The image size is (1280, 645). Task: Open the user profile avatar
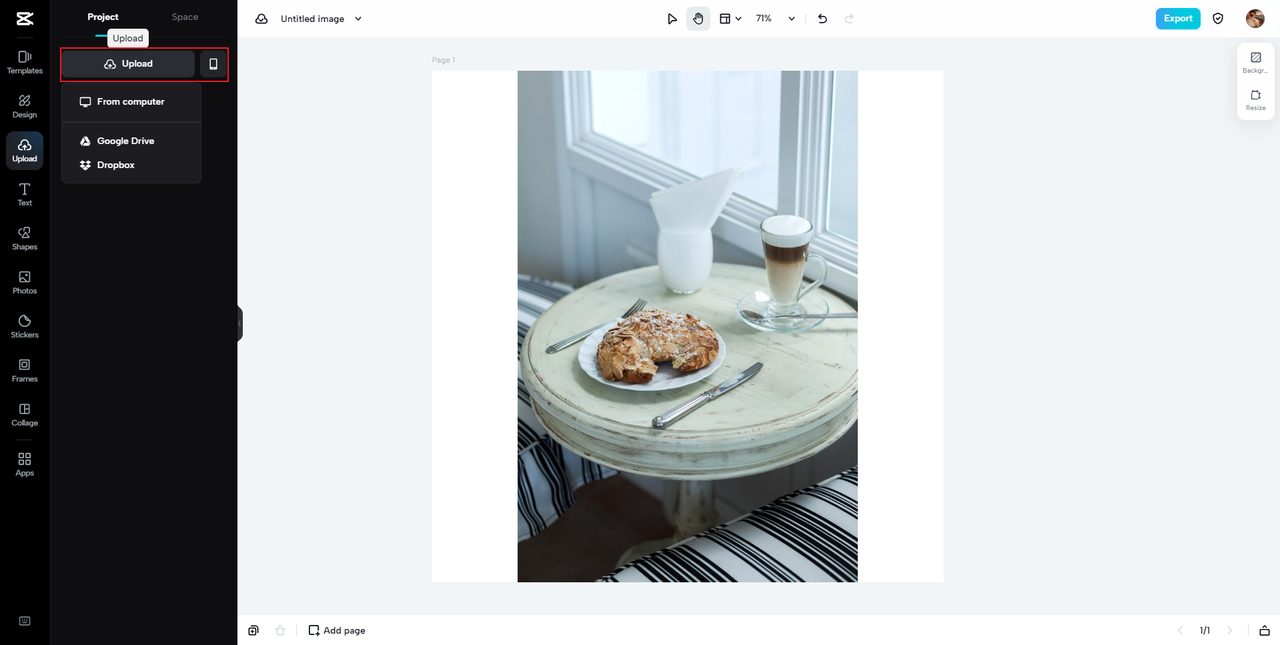pos(1255,19)
